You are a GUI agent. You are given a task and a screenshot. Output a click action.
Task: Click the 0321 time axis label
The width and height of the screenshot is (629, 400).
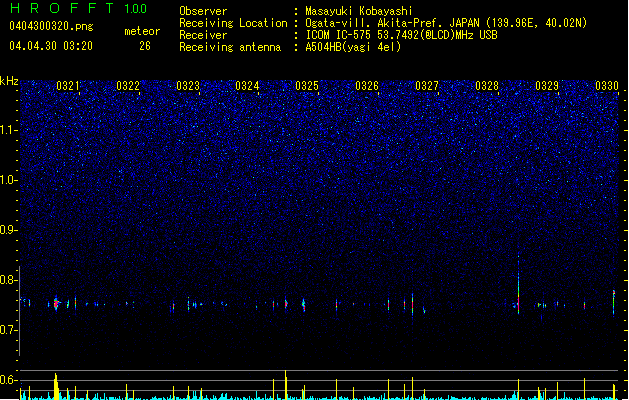[68, 86]
